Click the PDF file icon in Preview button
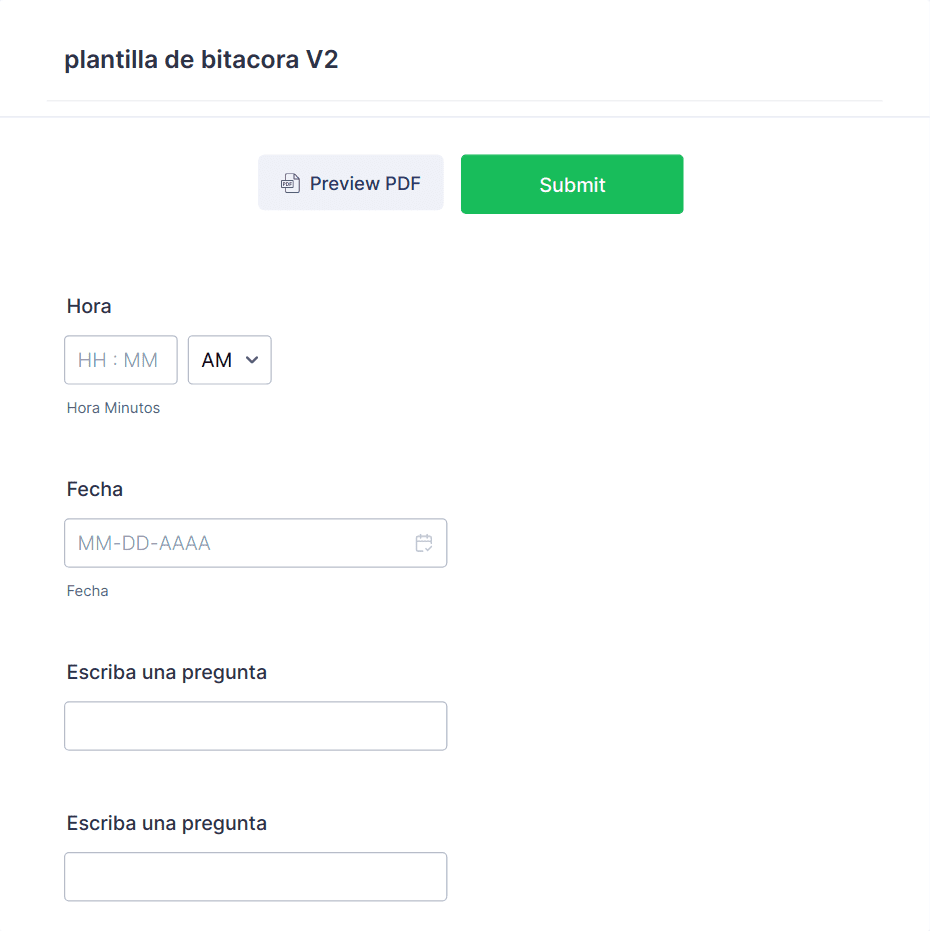930x931 pixels. 290,183
